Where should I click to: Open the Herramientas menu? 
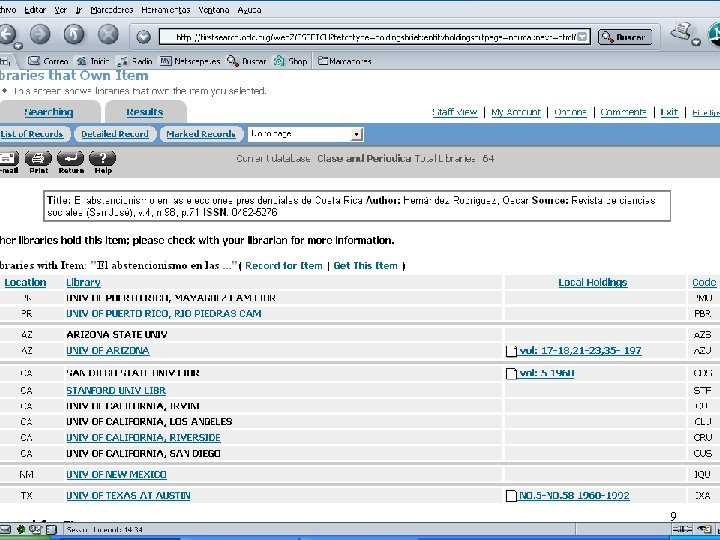pos(166,10)
